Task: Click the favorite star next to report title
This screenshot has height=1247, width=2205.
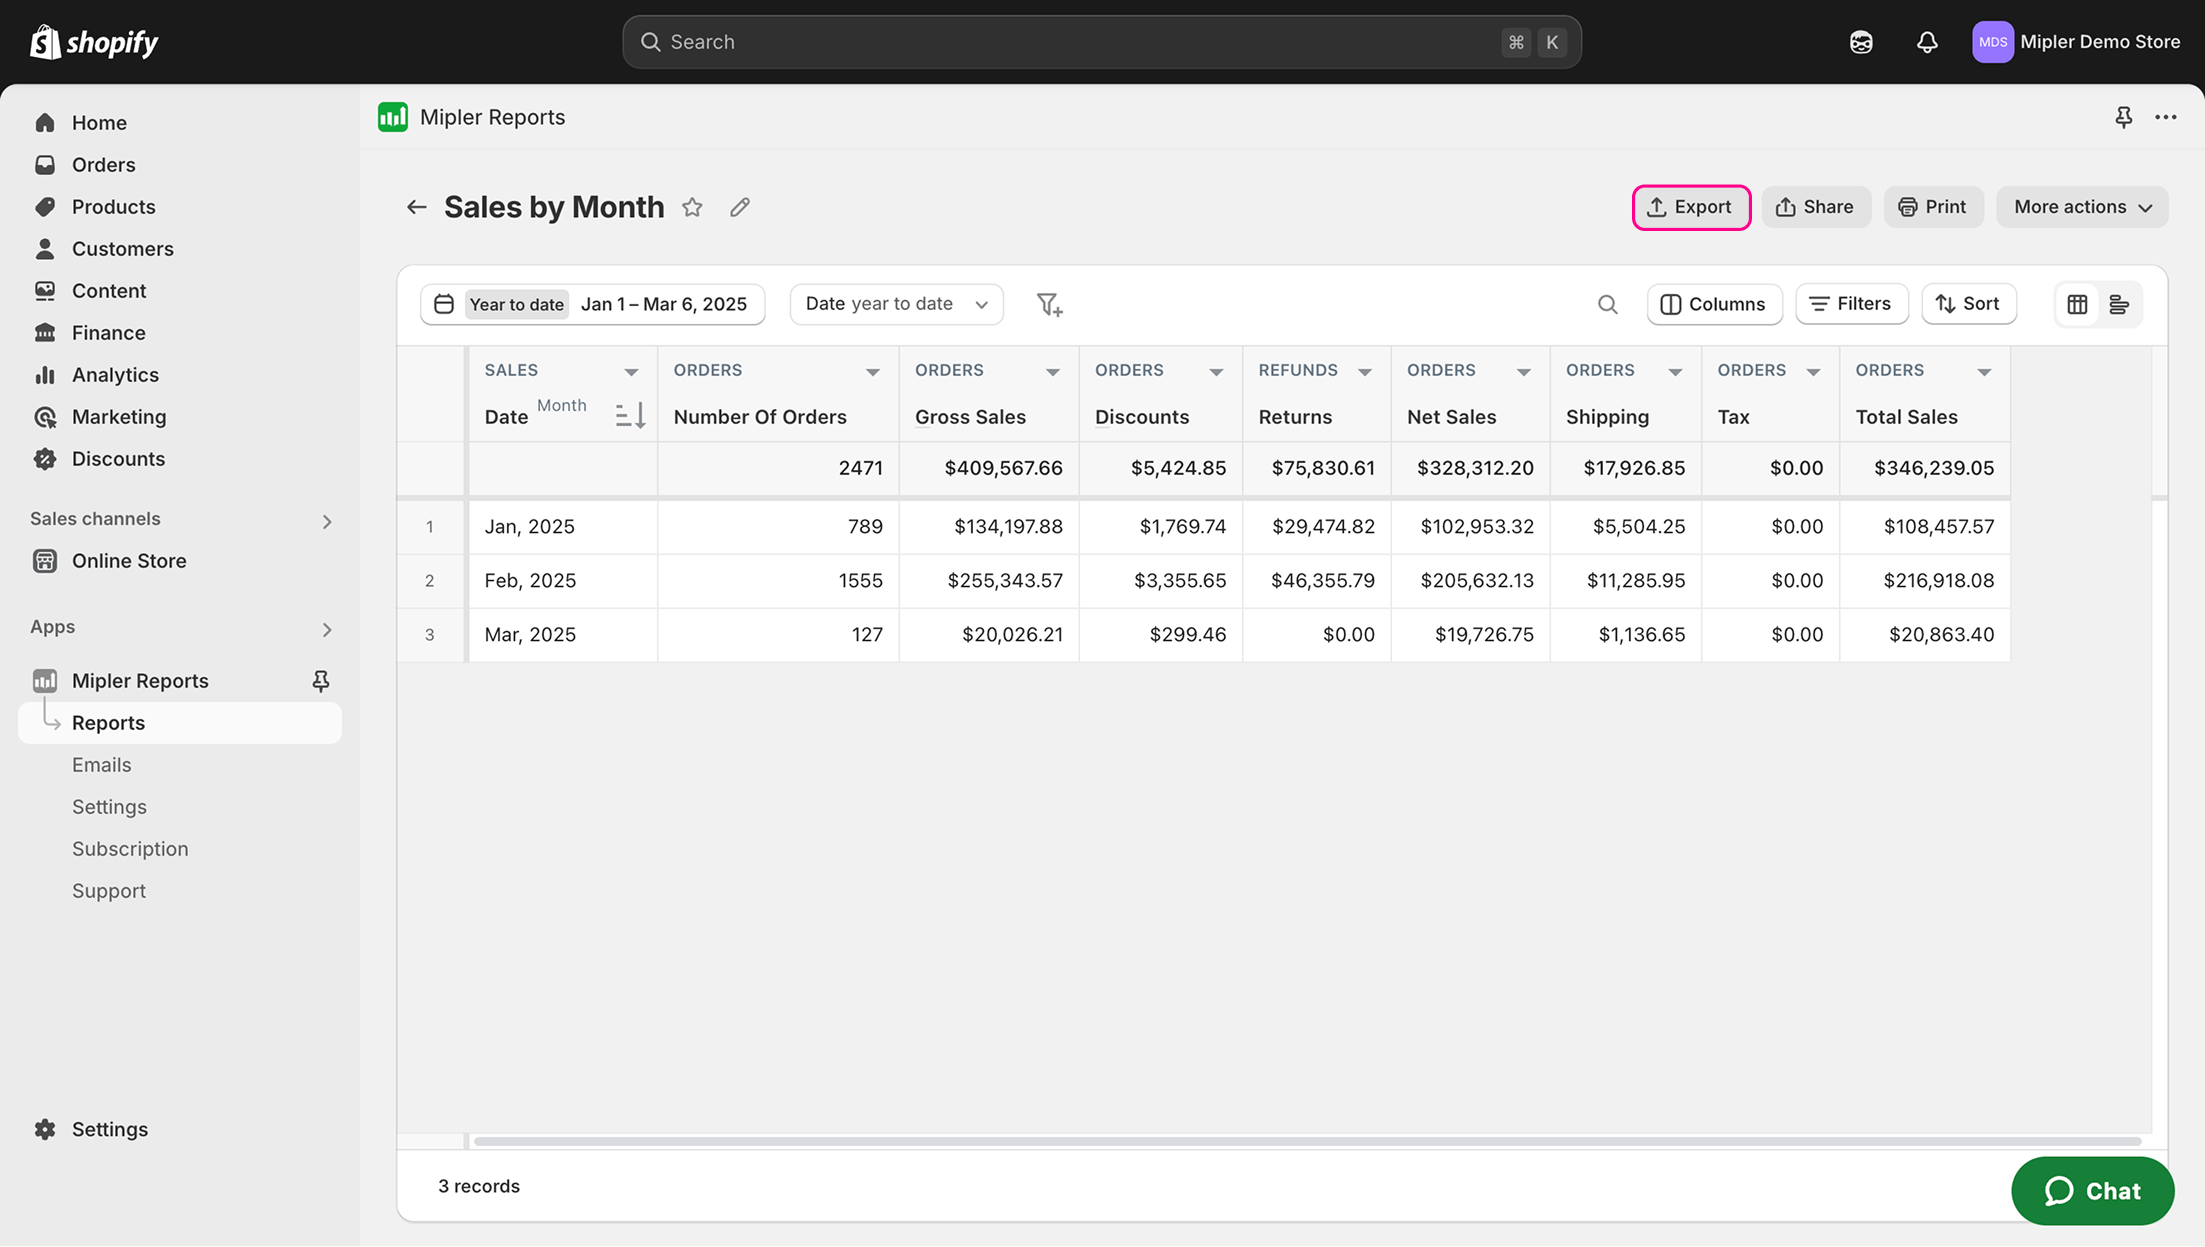Action: 692,207
